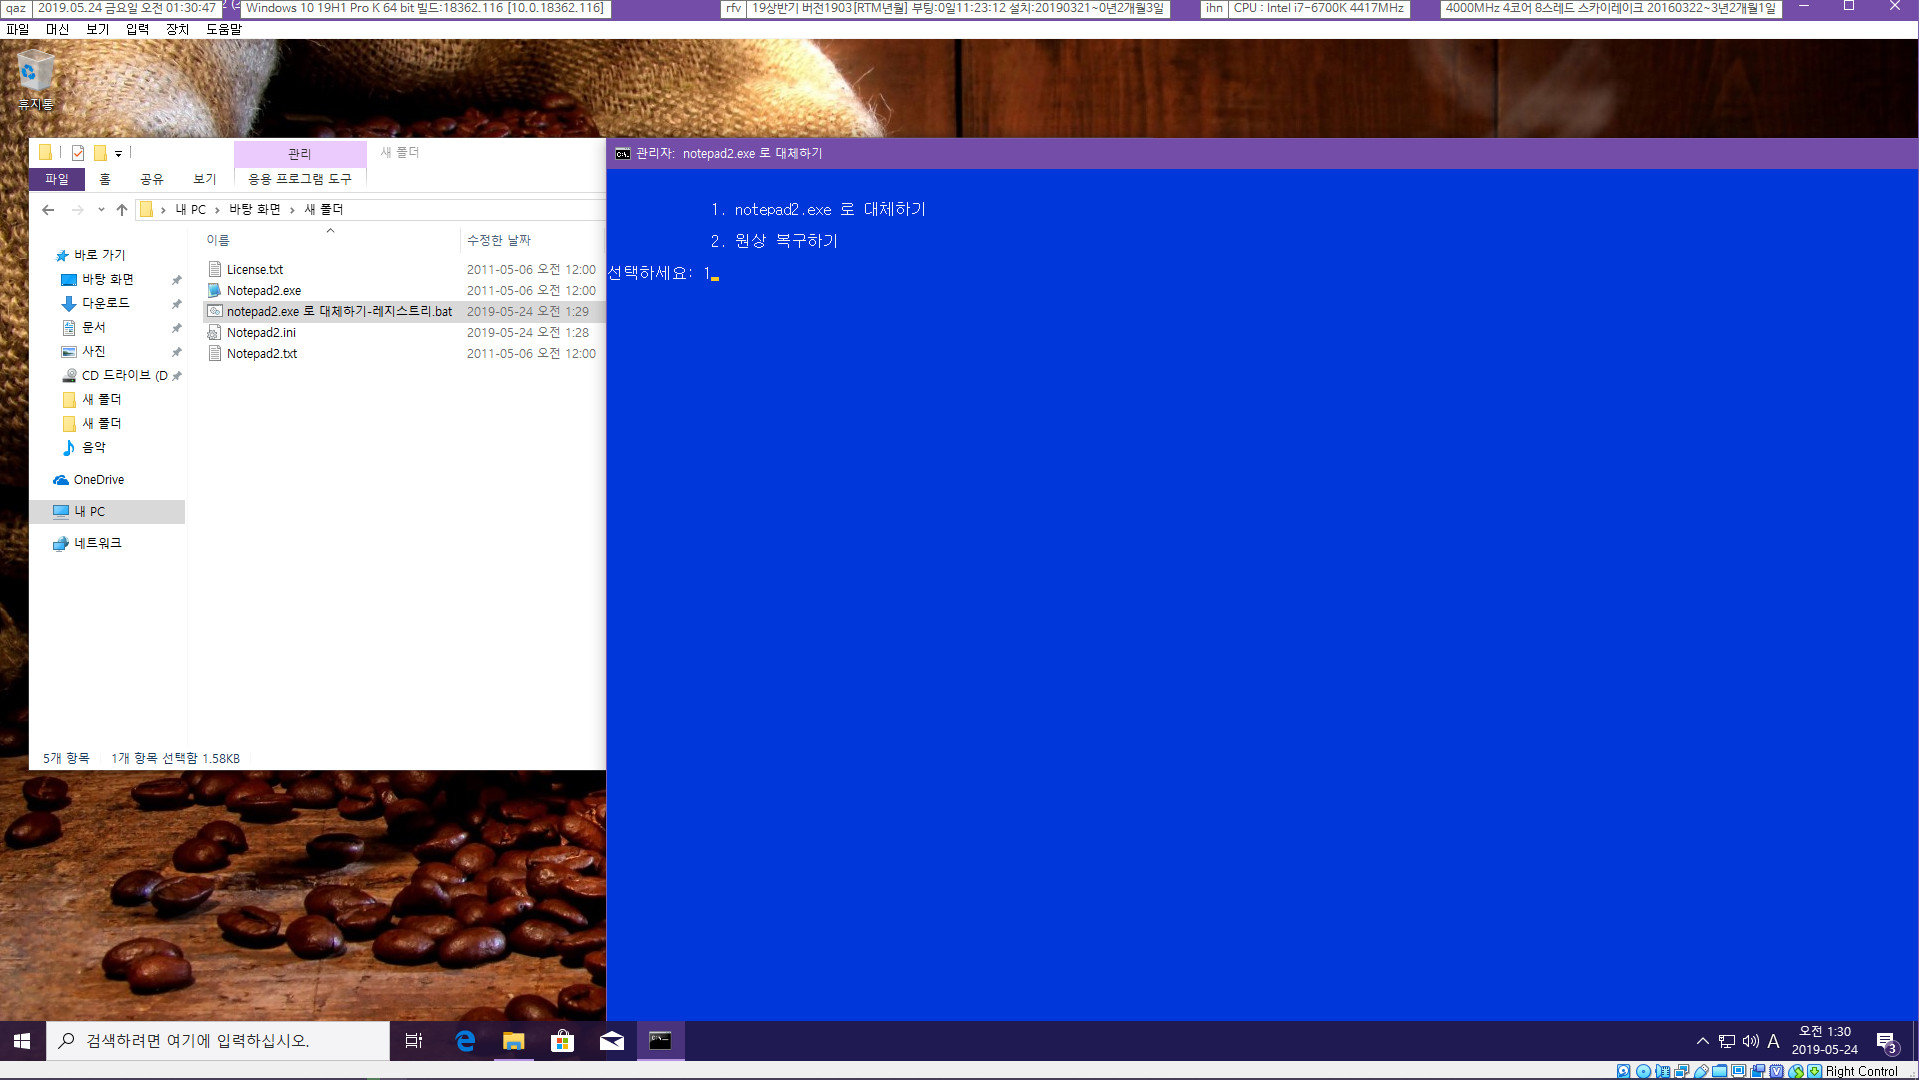The image size is (1919, 1080).
Task: Show hidden system tray icons chevron
Action: tap(1702, 1041)
